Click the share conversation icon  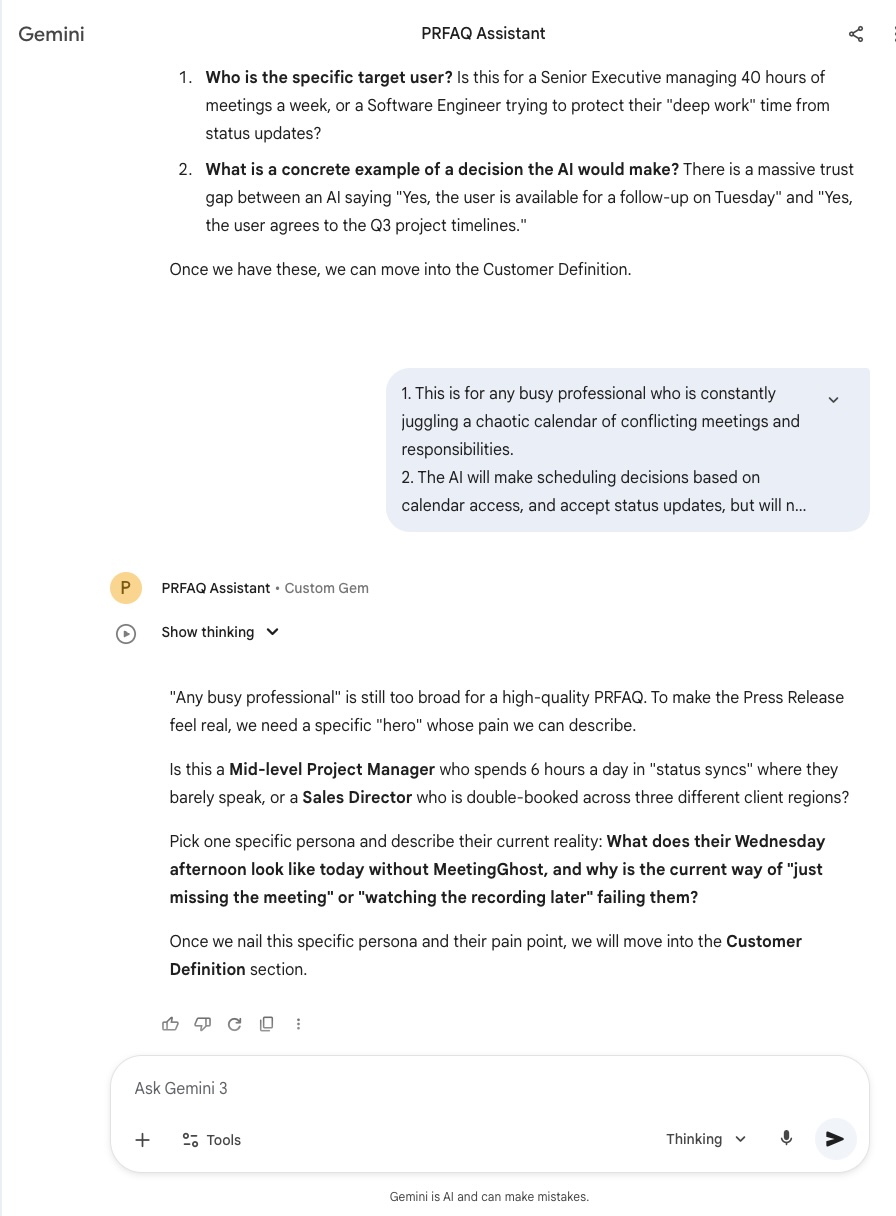[856, 34]
